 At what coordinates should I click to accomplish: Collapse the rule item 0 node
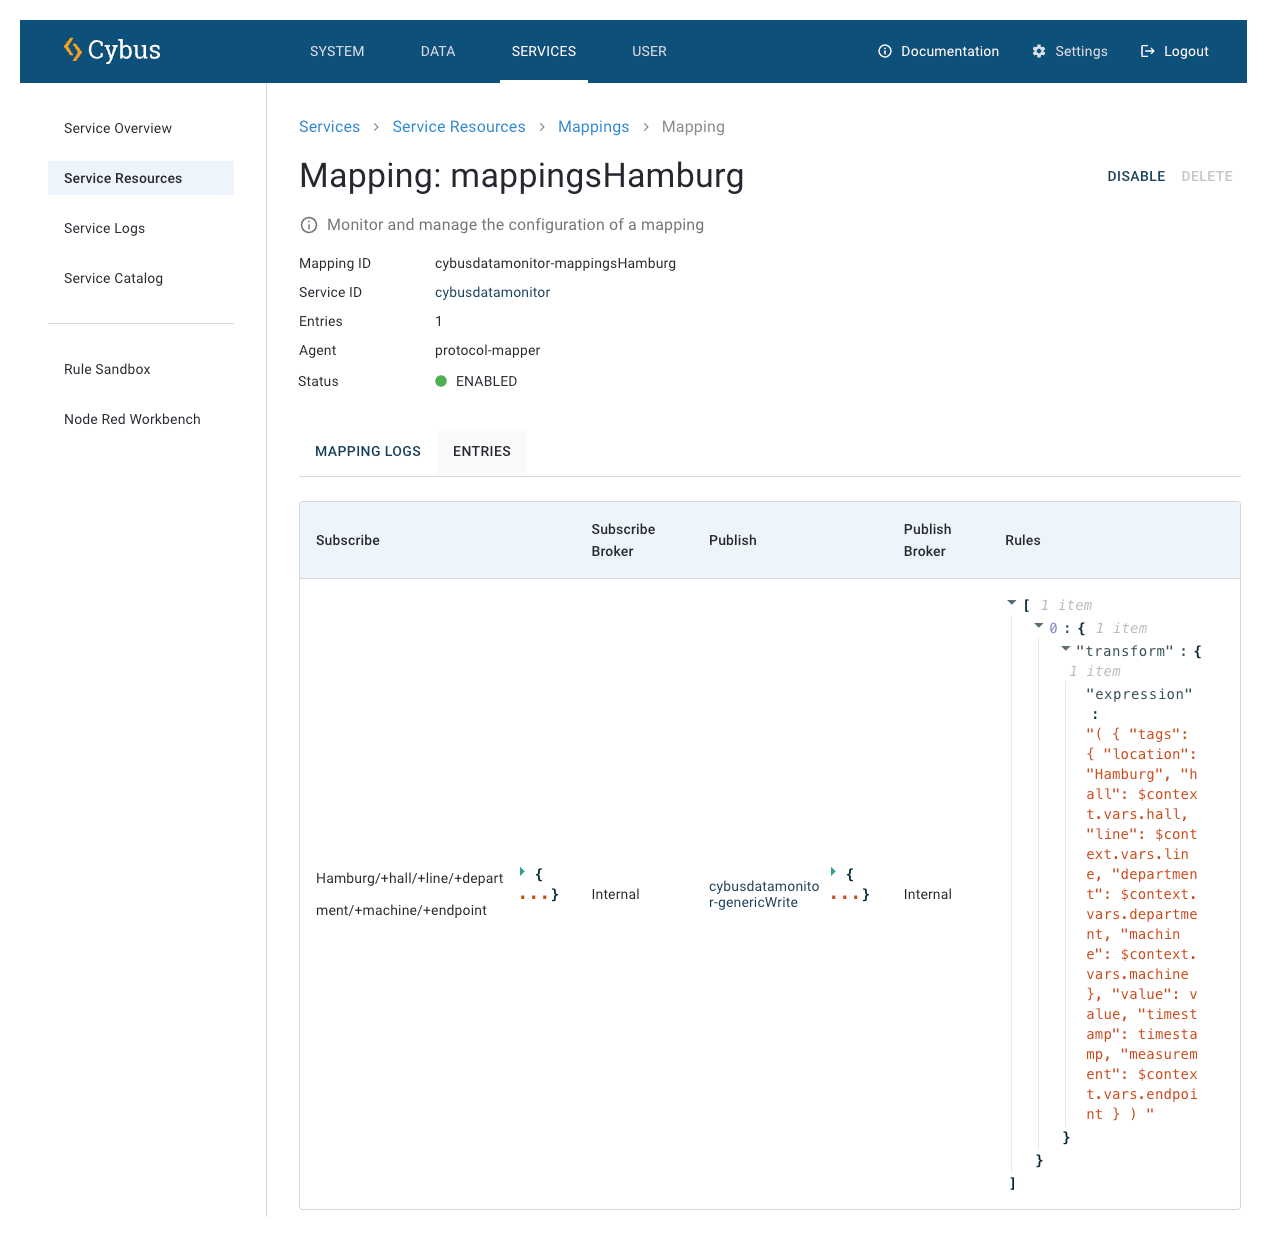click(1039, 626)
